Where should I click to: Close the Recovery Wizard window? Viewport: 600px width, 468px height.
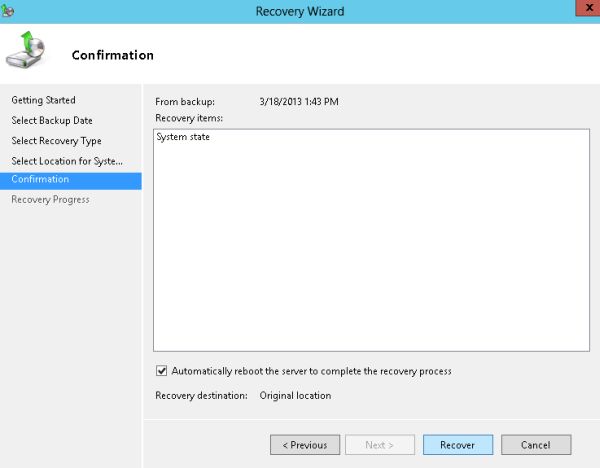point(588,8)
